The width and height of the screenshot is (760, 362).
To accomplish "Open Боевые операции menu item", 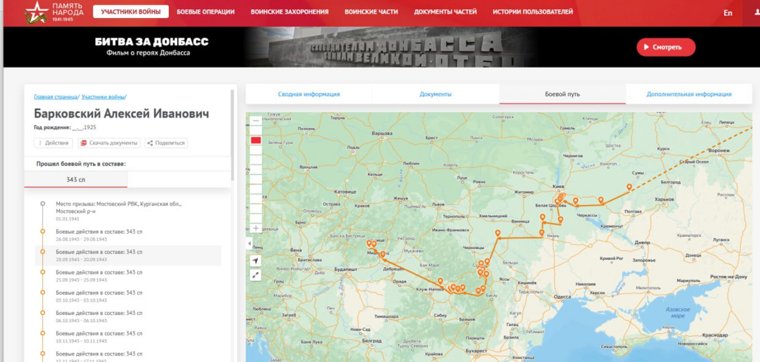I will 206,12.
